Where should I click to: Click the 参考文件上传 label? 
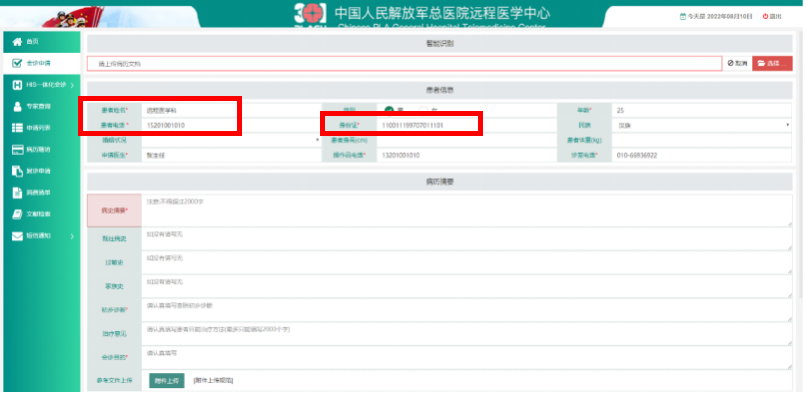point(114,381)
